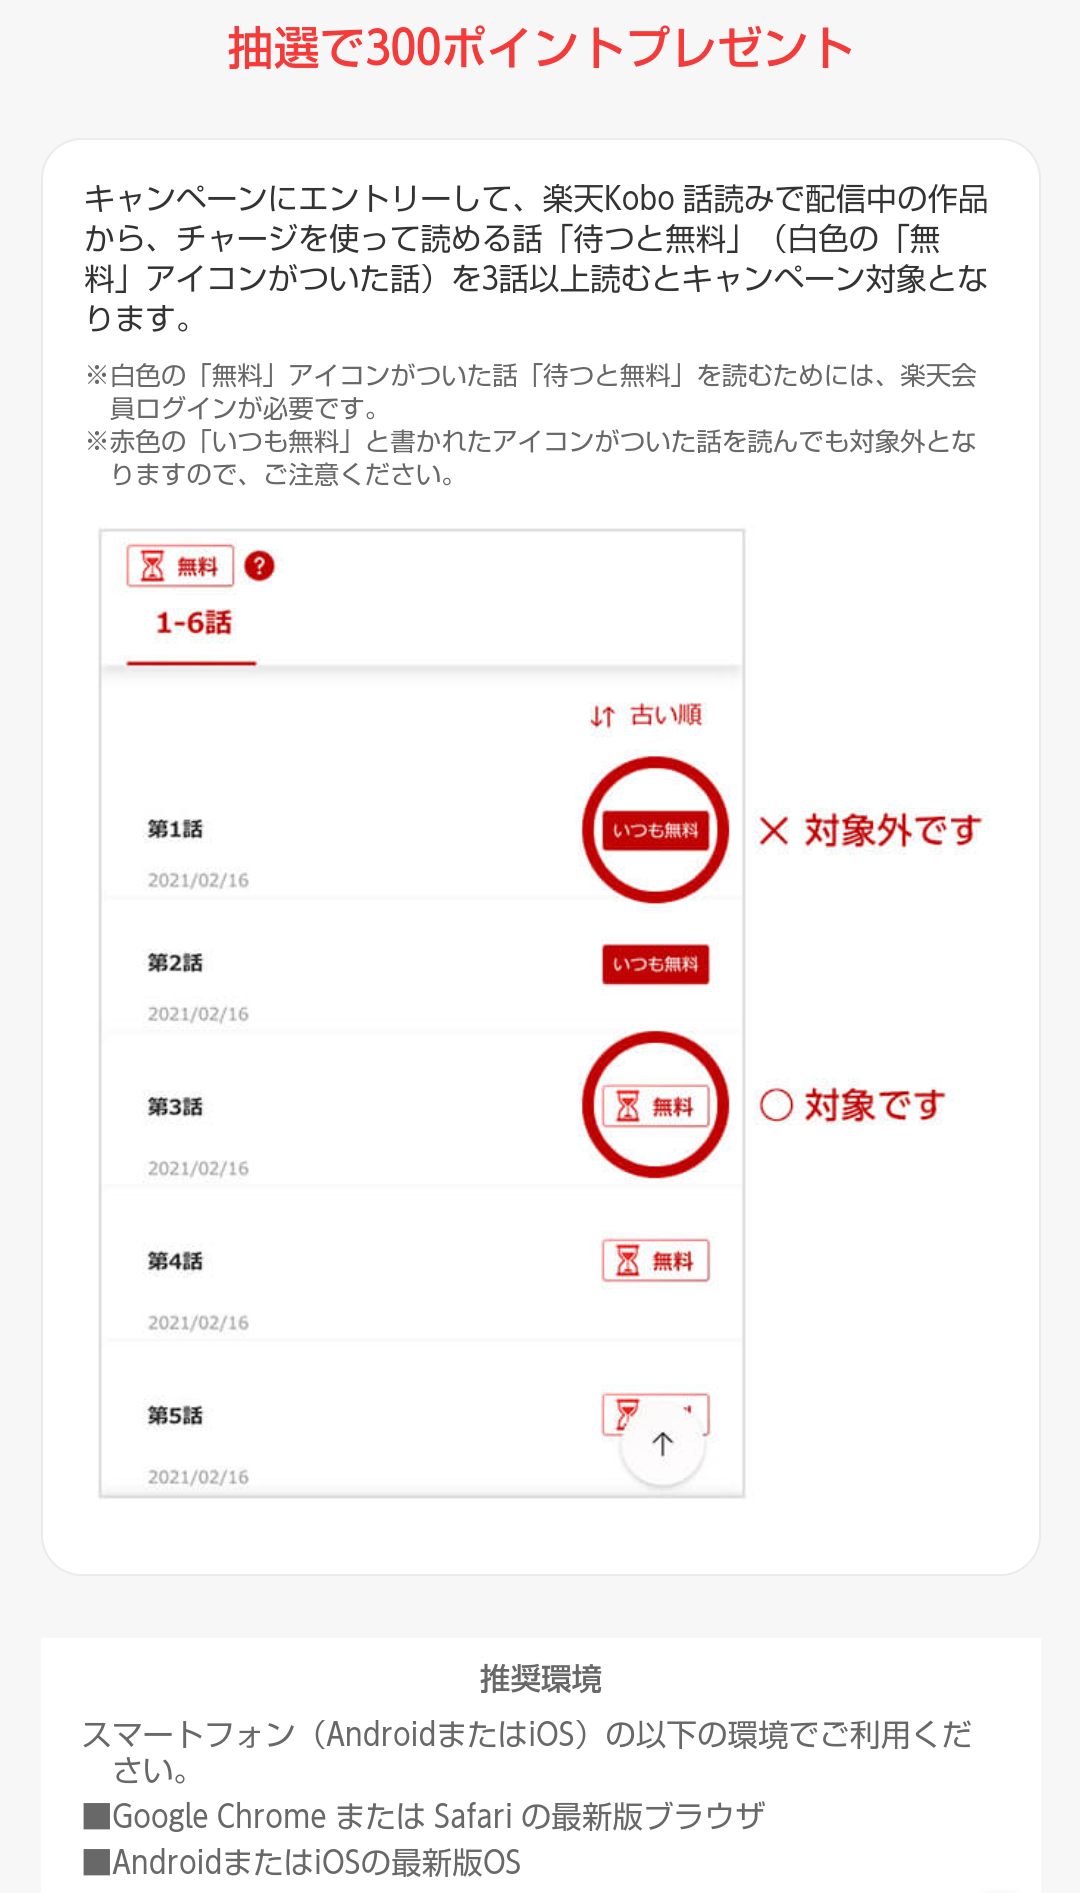Select the 1-6話 tab
The width and height of the screenshot is (1080, 1893).
tap(193, 623)
